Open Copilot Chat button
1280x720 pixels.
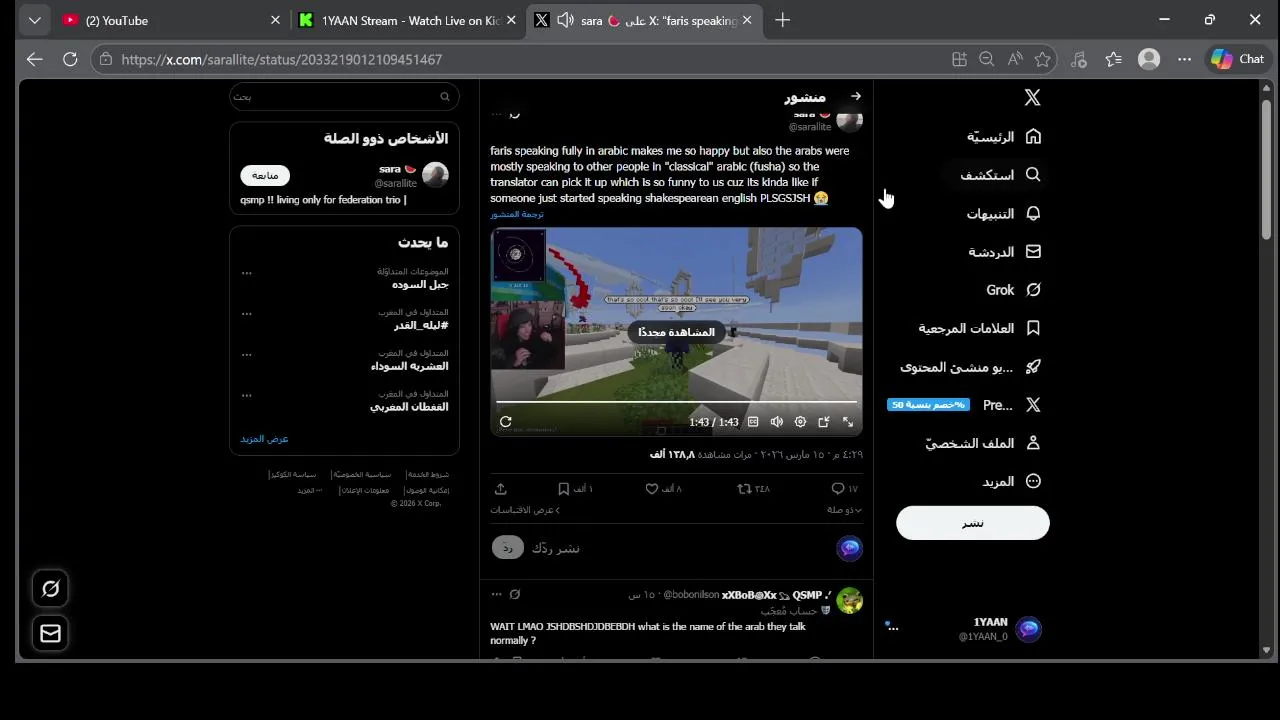[1238, 59]
